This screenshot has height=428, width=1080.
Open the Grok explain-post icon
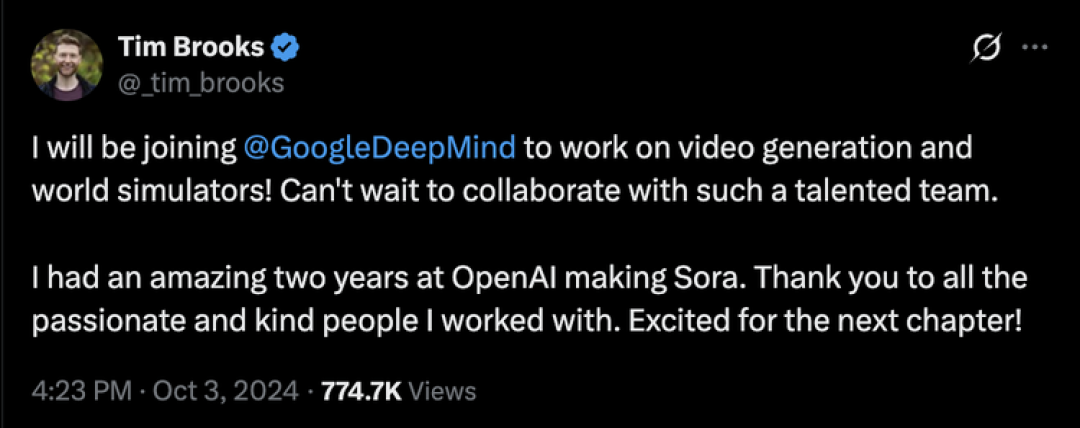[x=986, y=49]
